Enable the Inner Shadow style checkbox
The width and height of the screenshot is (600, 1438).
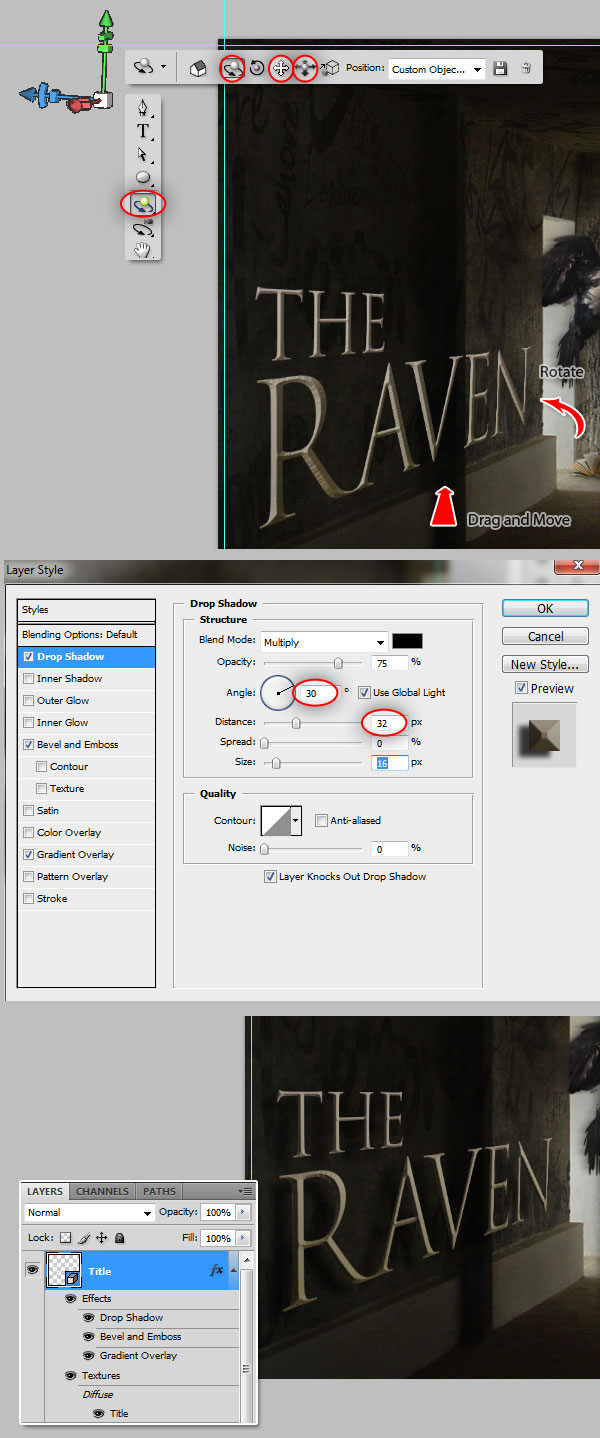tap(28, 679)
